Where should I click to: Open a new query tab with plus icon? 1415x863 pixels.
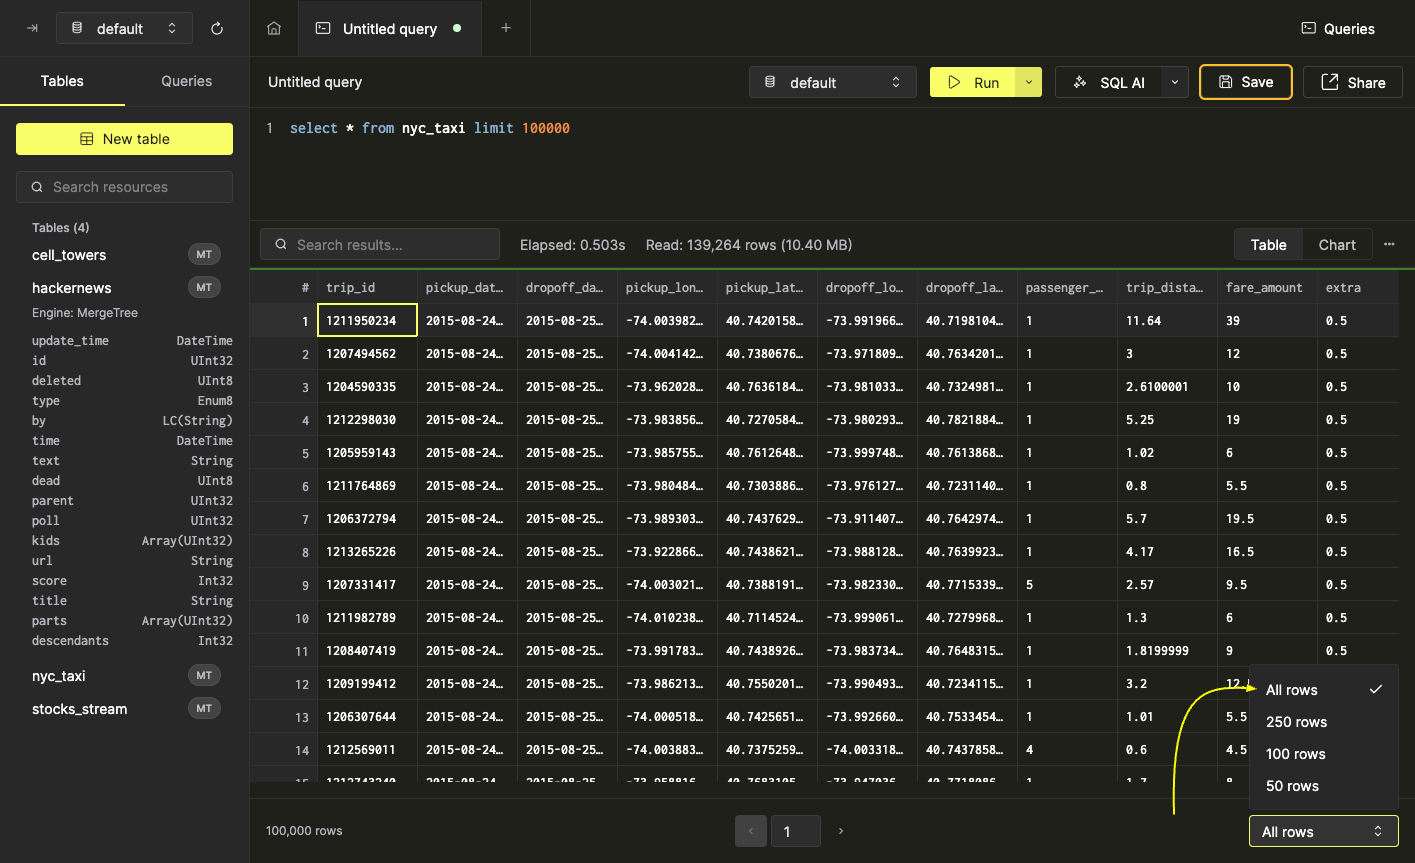[506, 28]
